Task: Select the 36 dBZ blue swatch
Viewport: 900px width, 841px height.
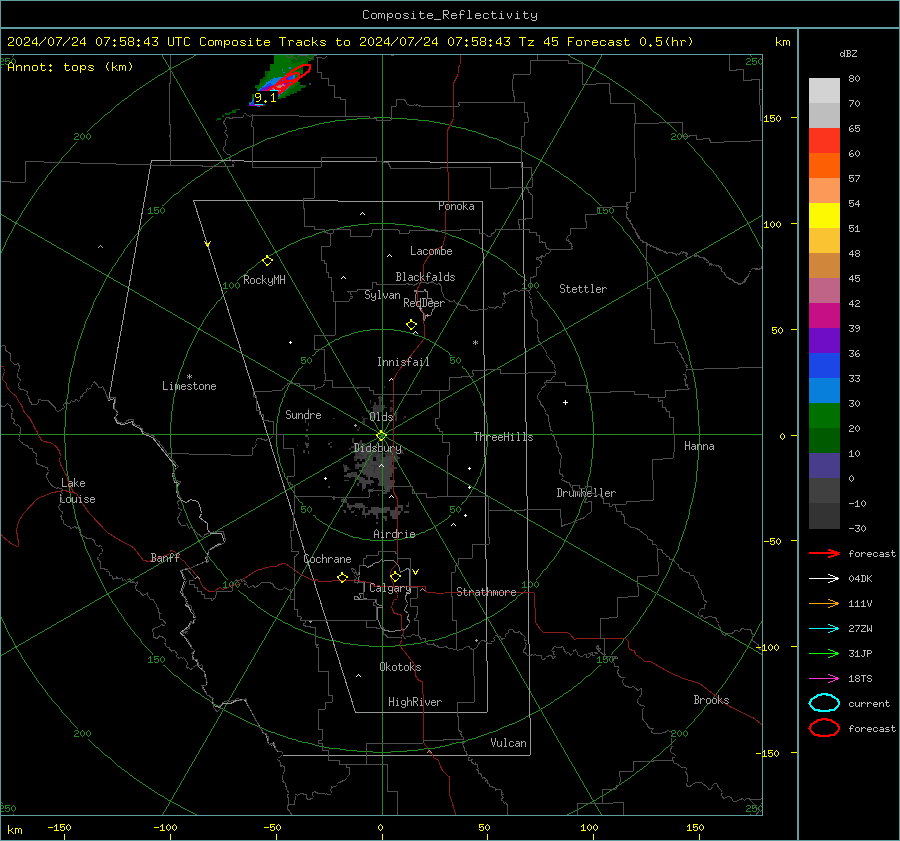Action: (824, 366)
